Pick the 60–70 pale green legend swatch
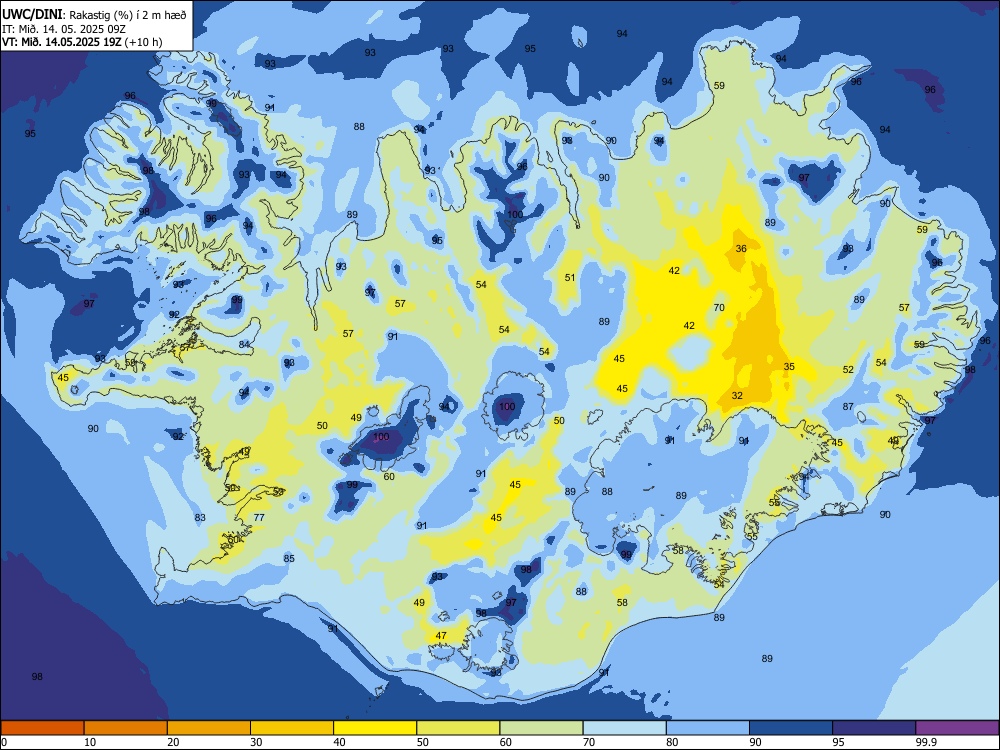The height and width of the screenshot is (750, 1000). coord(541,728)
